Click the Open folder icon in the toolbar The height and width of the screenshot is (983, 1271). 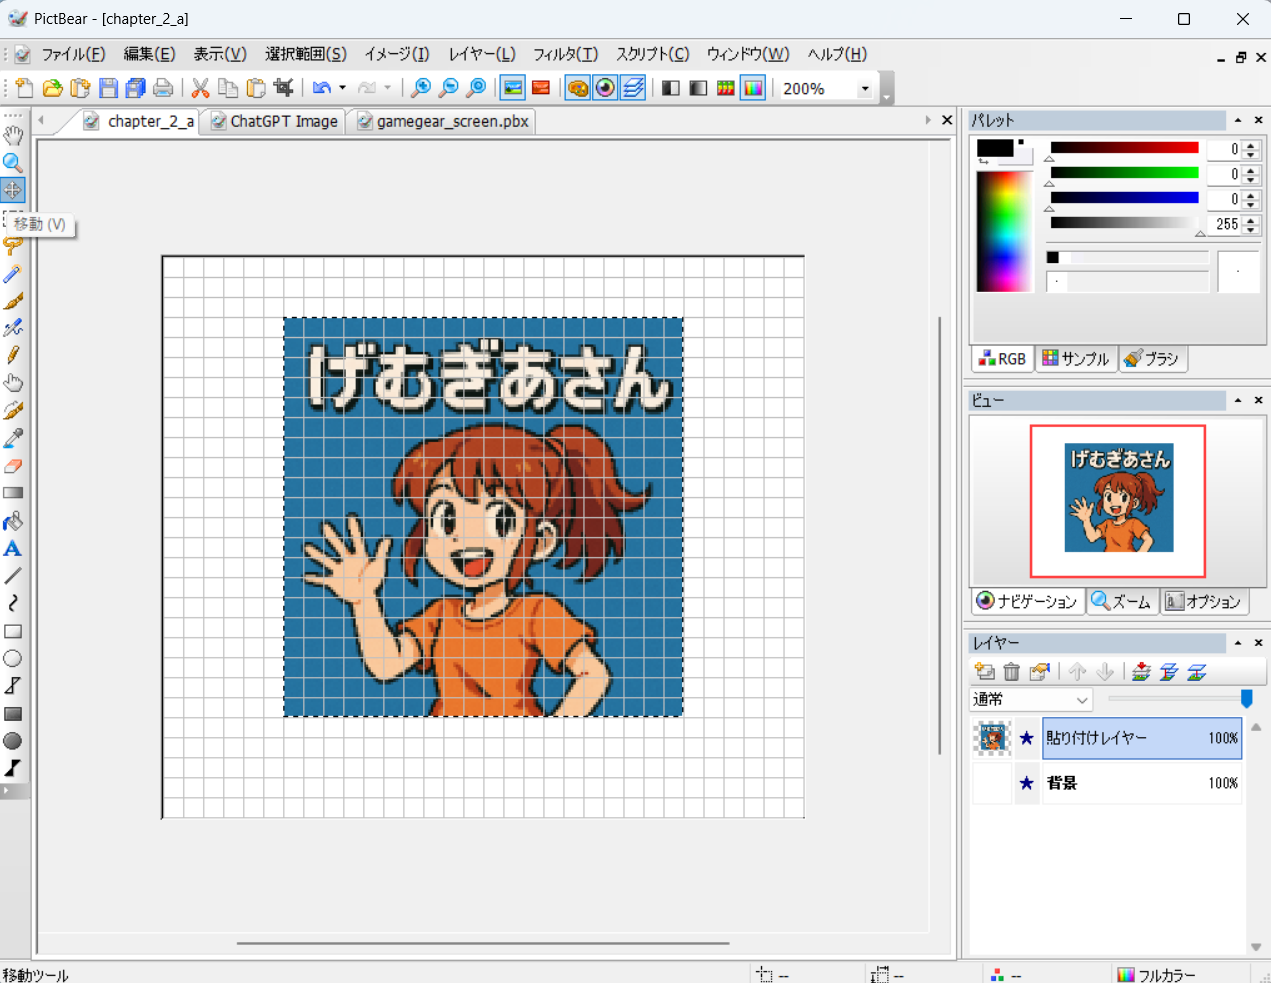point(52,88)
